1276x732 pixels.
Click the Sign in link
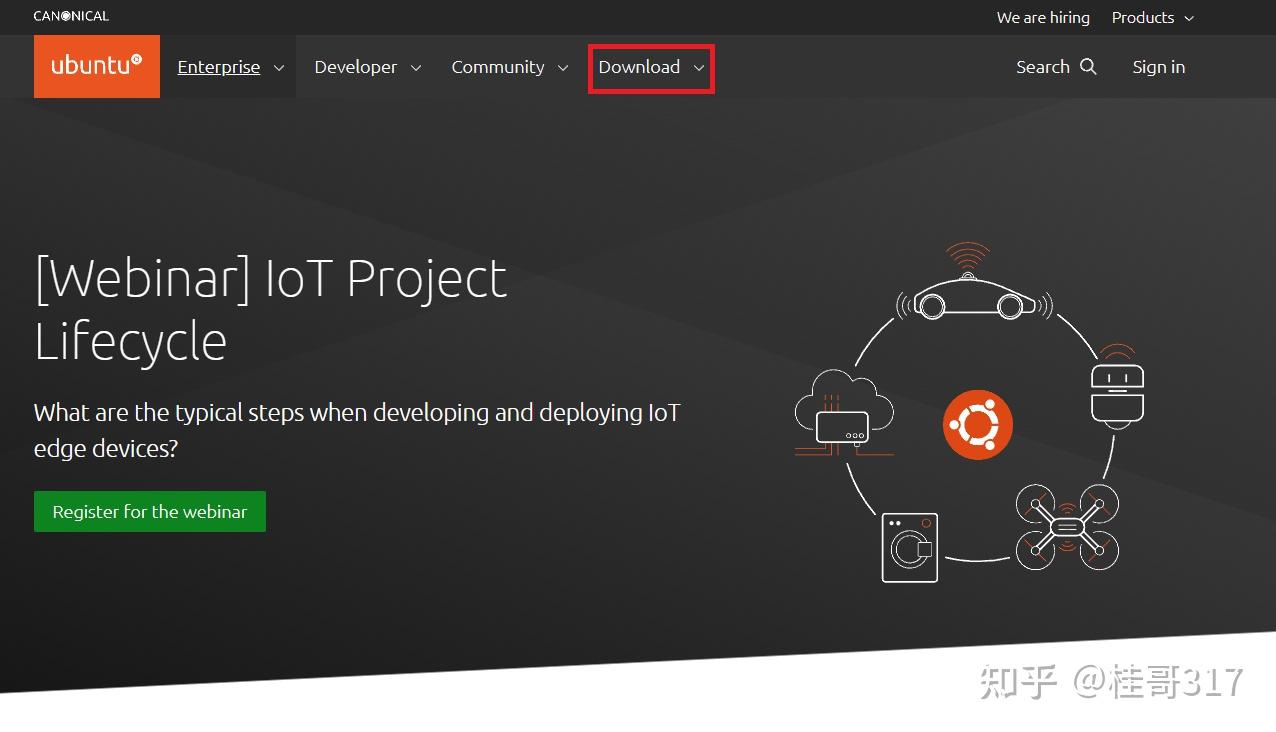point(1158,67)
